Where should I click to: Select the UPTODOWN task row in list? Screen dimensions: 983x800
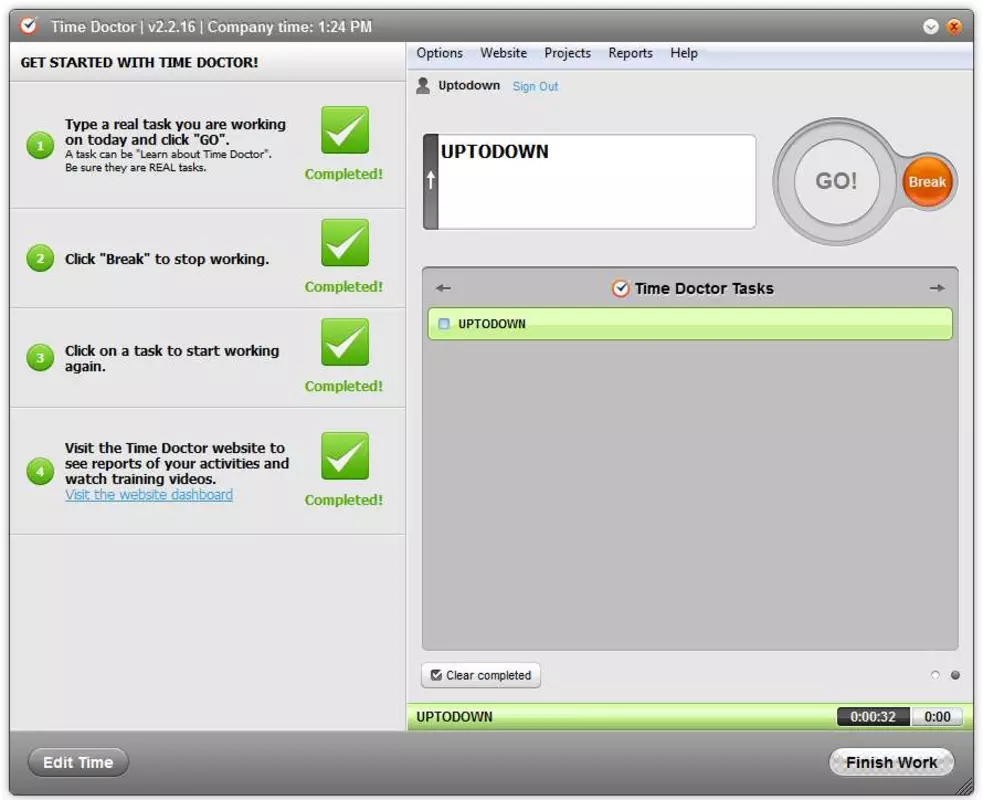690,324
